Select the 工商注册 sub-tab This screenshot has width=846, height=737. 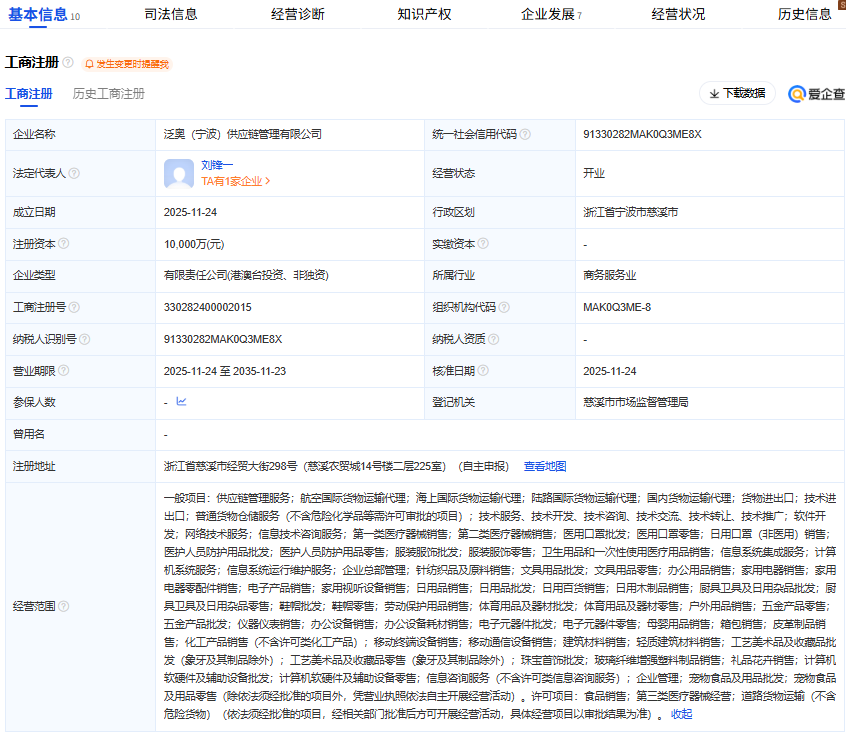point(29,94)
